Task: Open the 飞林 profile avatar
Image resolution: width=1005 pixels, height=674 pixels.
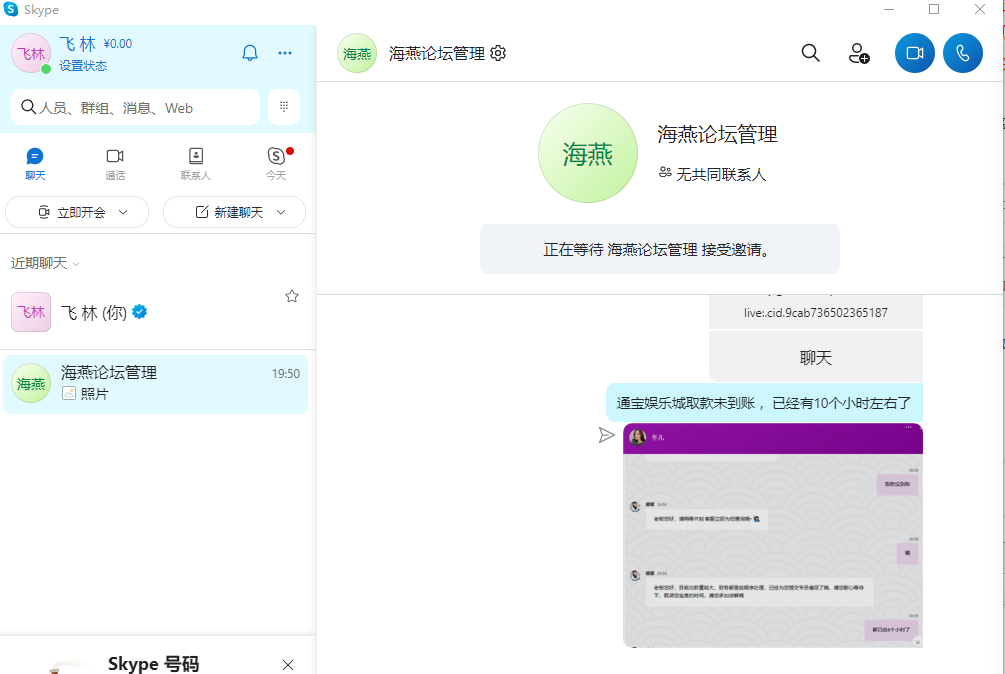Action: click(x=31, y=53)
